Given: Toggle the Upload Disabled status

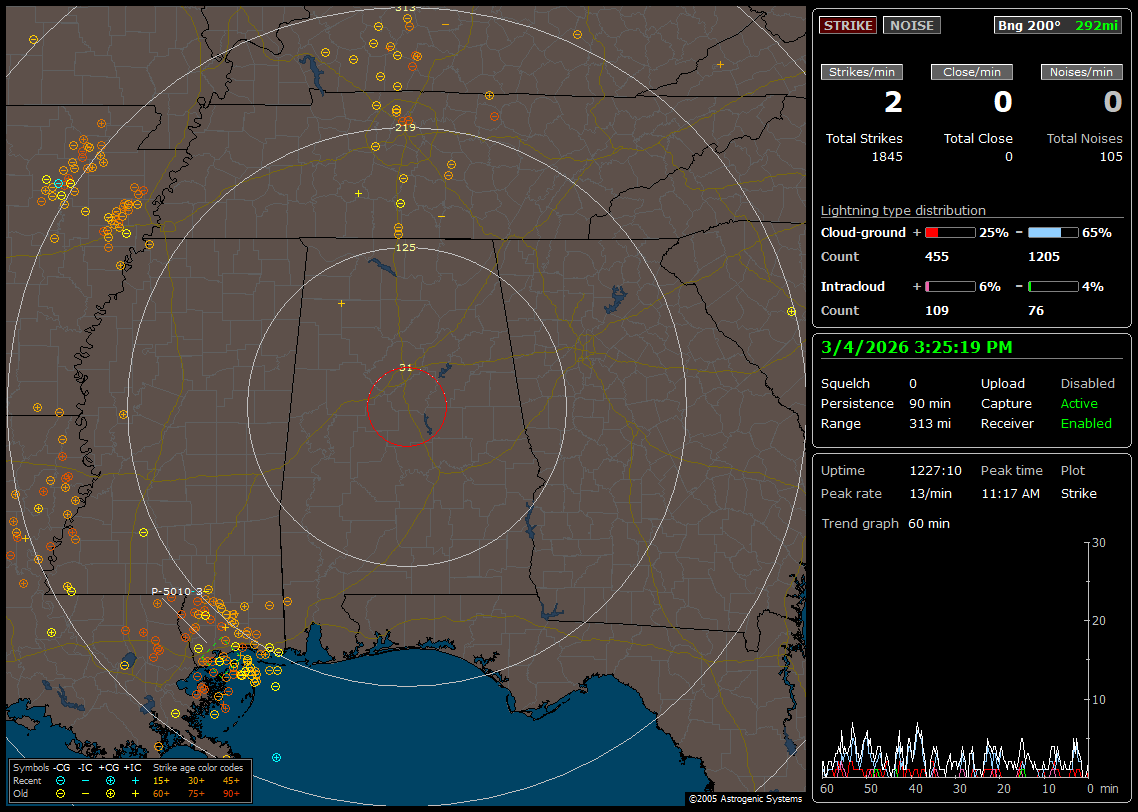Looking at the screenshot, I should [x=1087, y=384].
